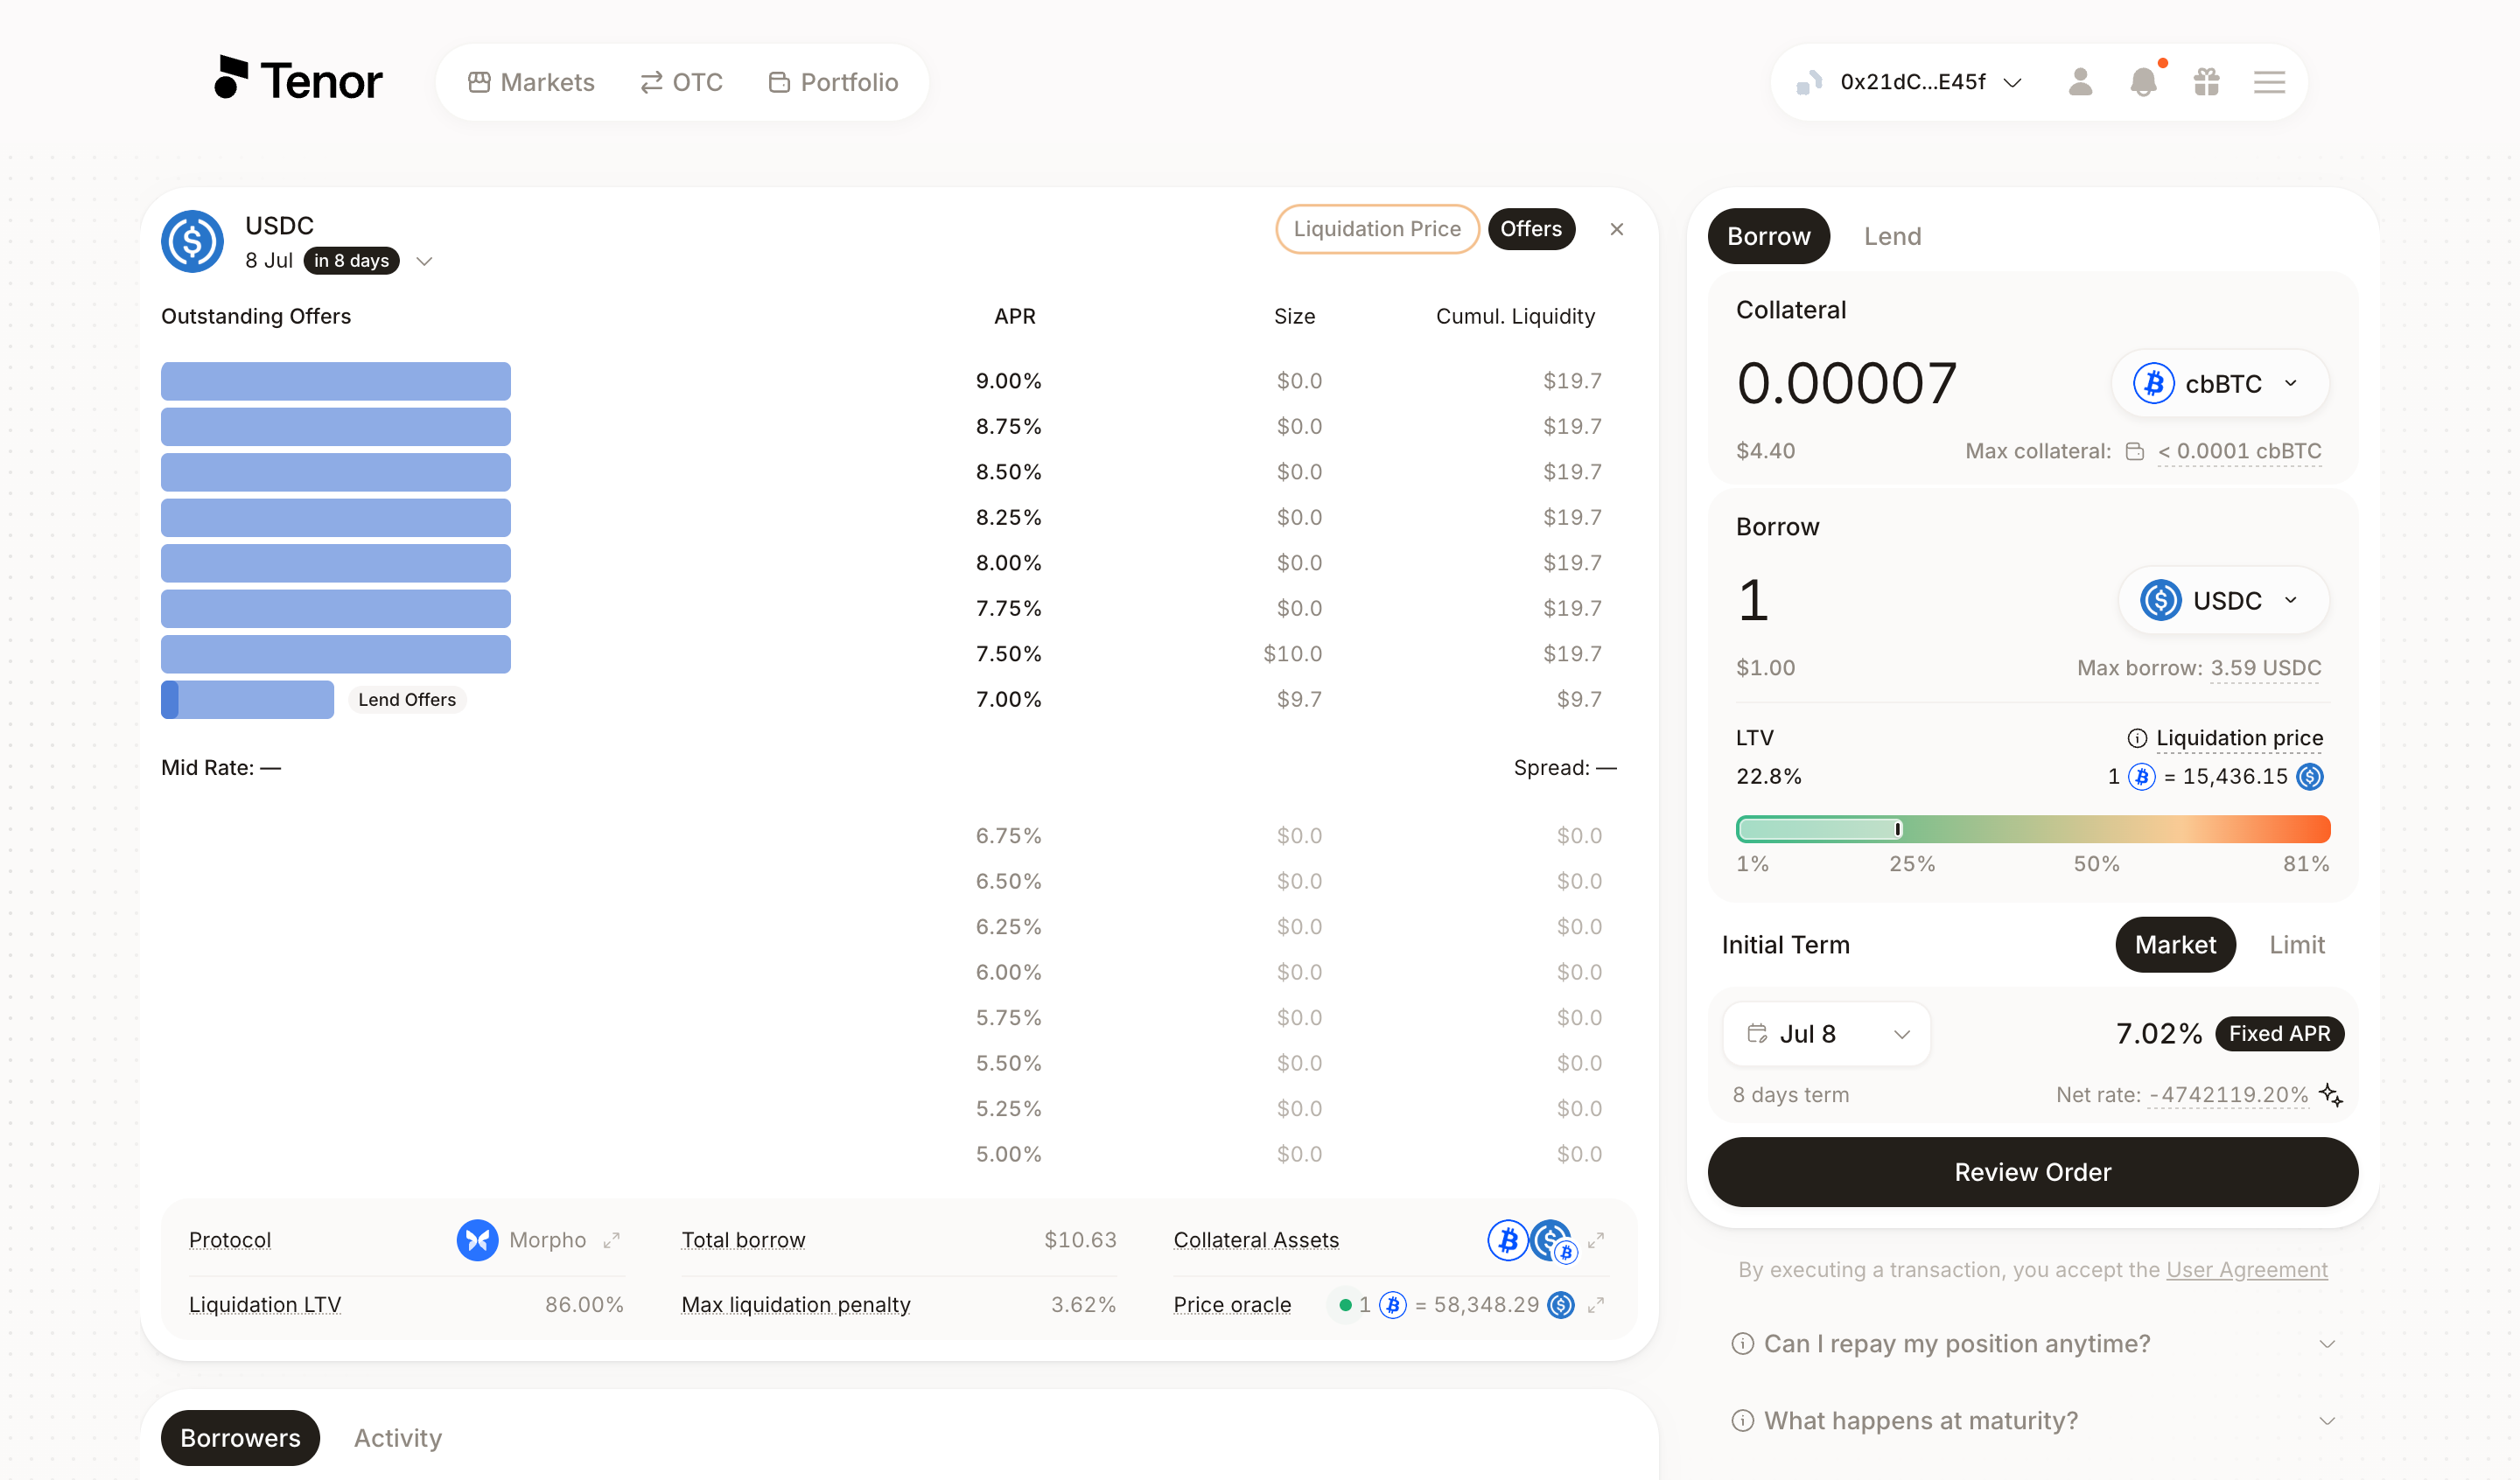Click info icon beside maturity question

1742,1420
